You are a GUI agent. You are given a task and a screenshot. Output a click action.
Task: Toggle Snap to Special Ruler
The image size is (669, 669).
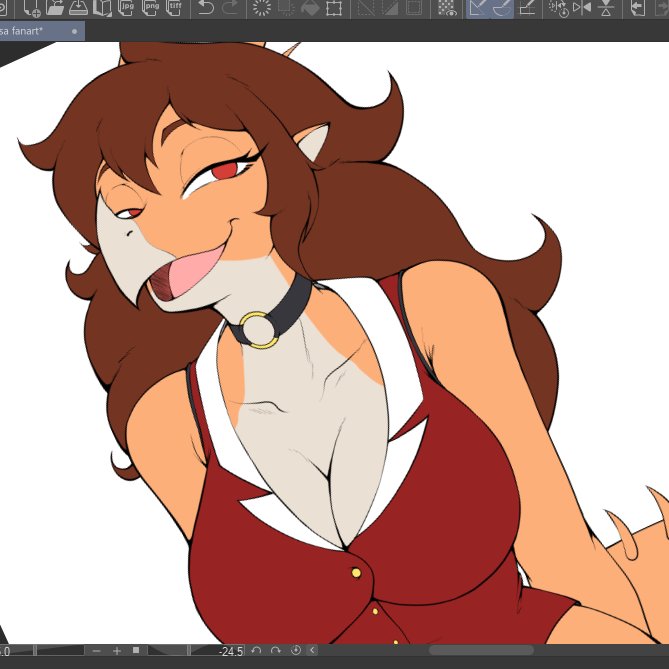[x=502, y=8]
